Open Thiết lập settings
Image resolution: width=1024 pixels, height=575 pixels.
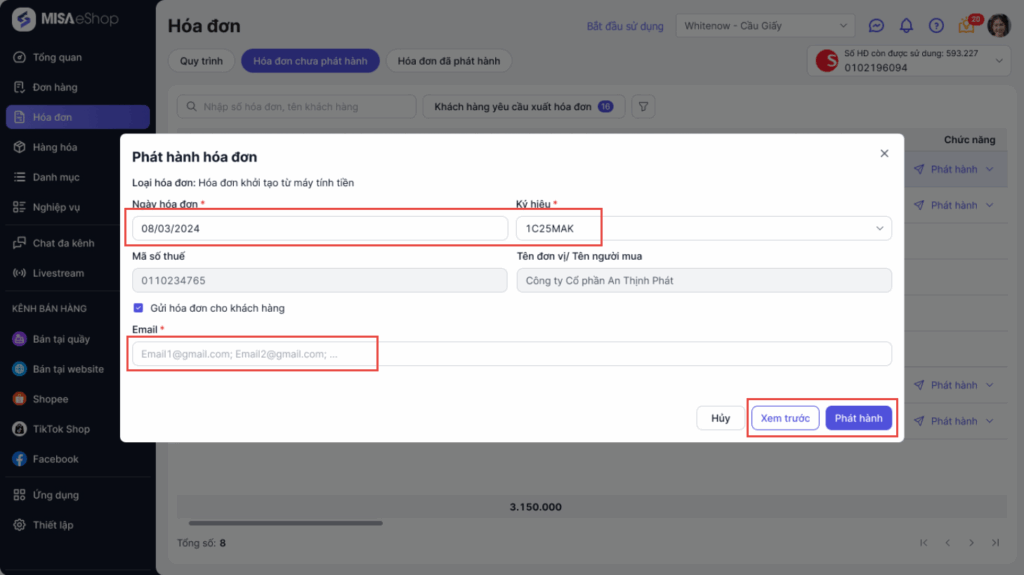[52, 525]
